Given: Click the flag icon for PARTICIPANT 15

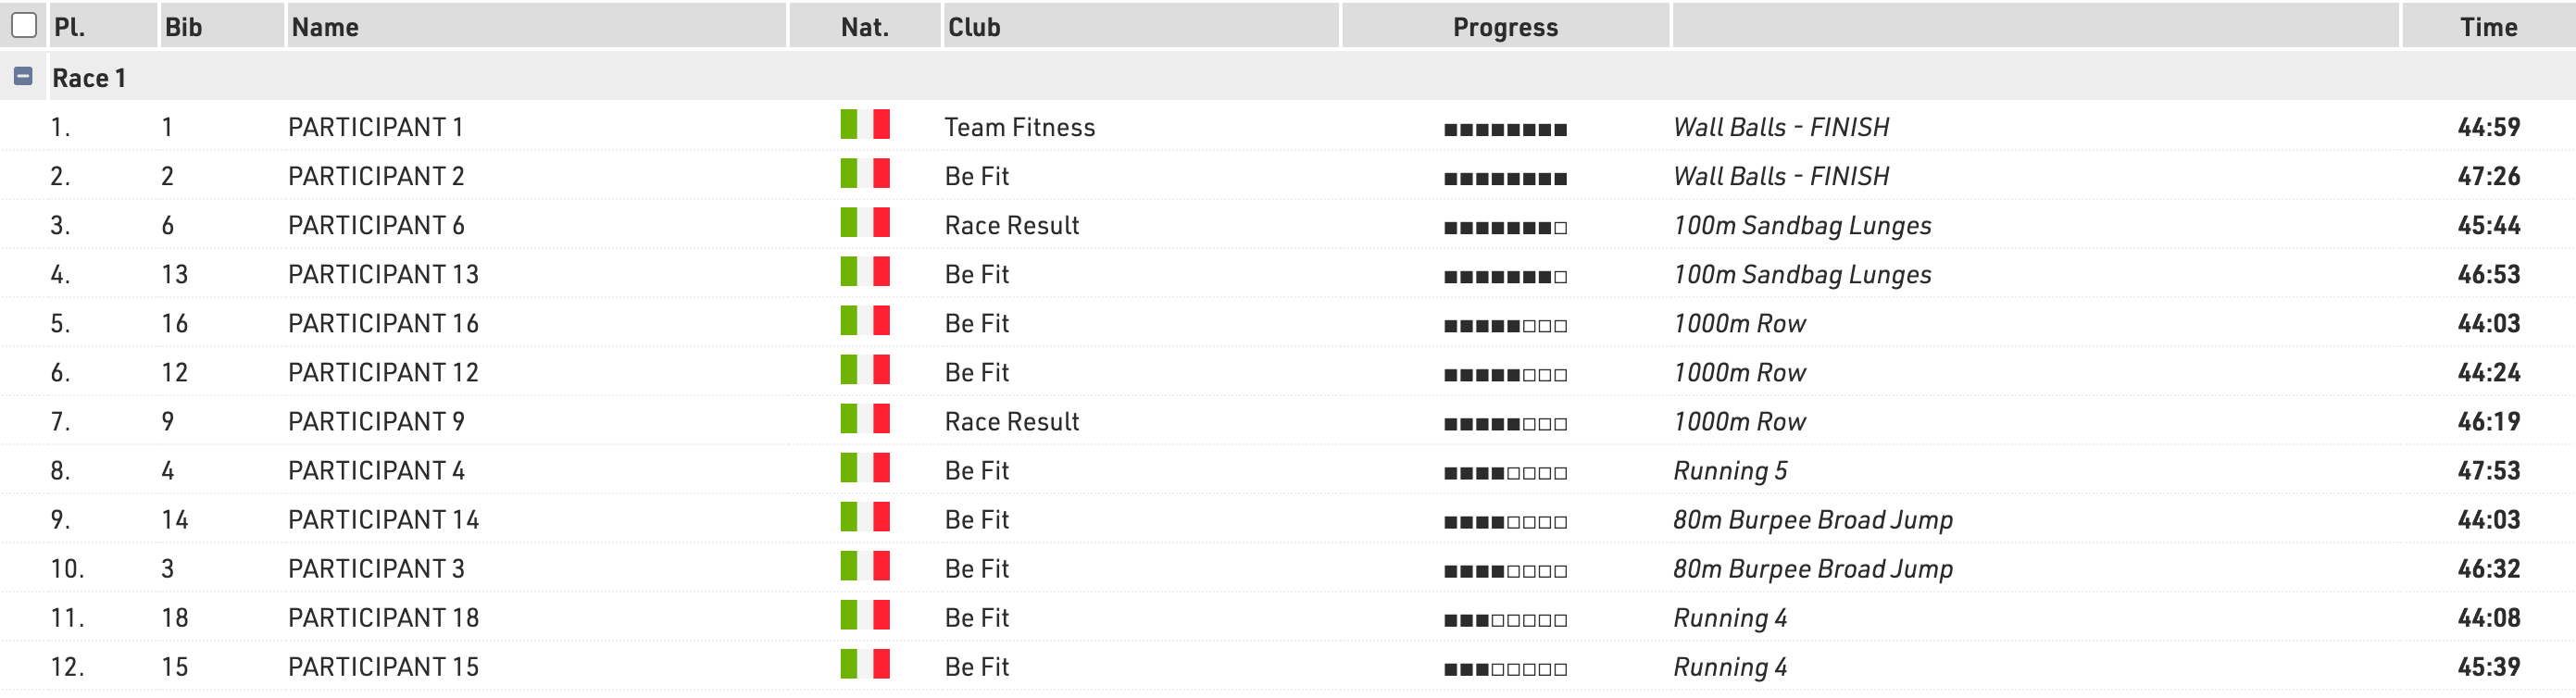Looking at the screenshot, I should (864, 664).
